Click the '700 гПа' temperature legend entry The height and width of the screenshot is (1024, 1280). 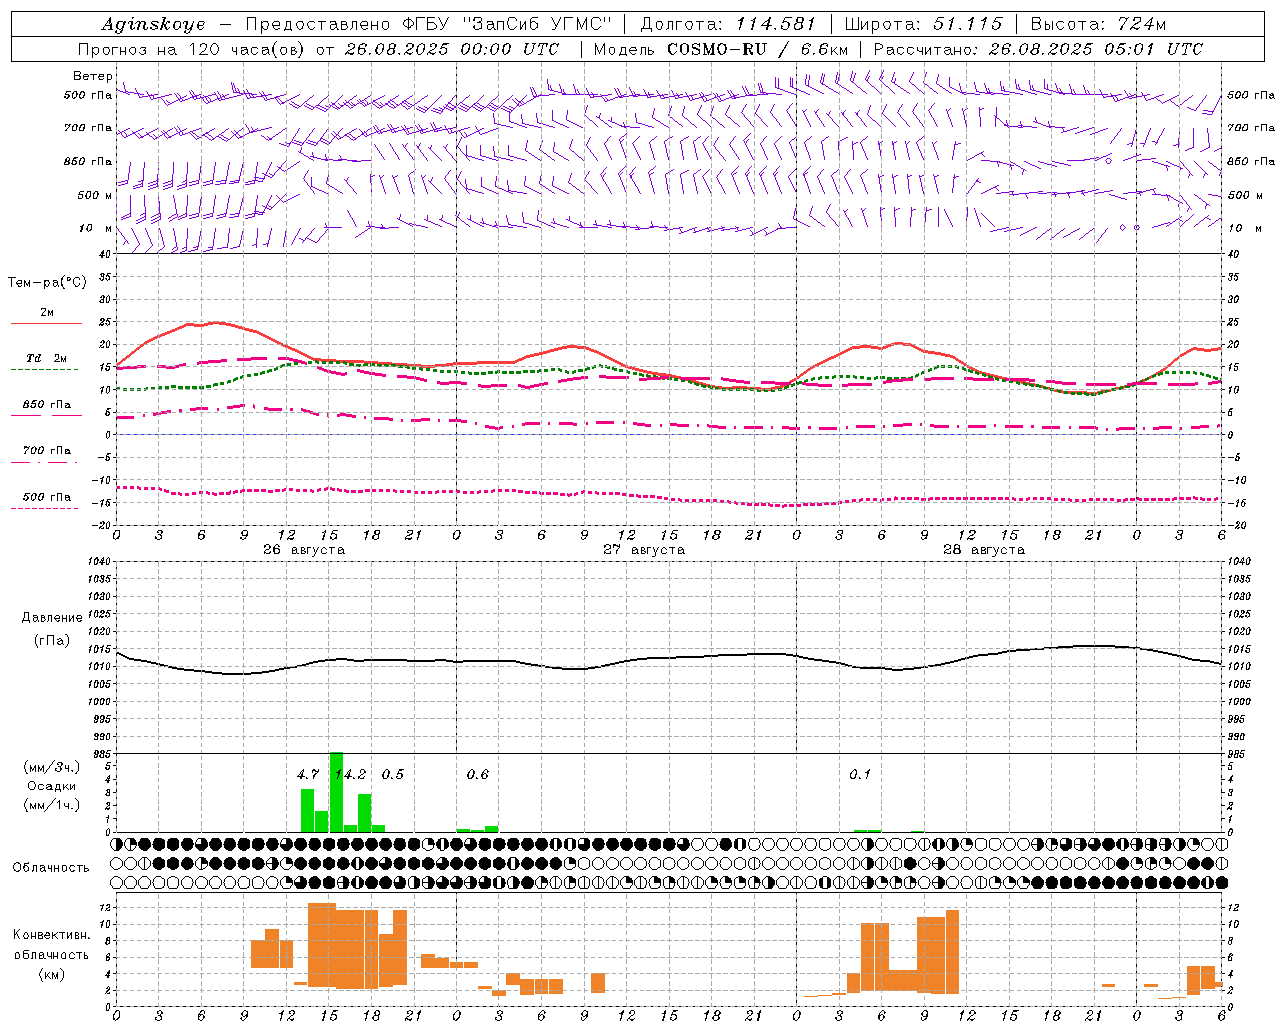[x=47, y=451]
